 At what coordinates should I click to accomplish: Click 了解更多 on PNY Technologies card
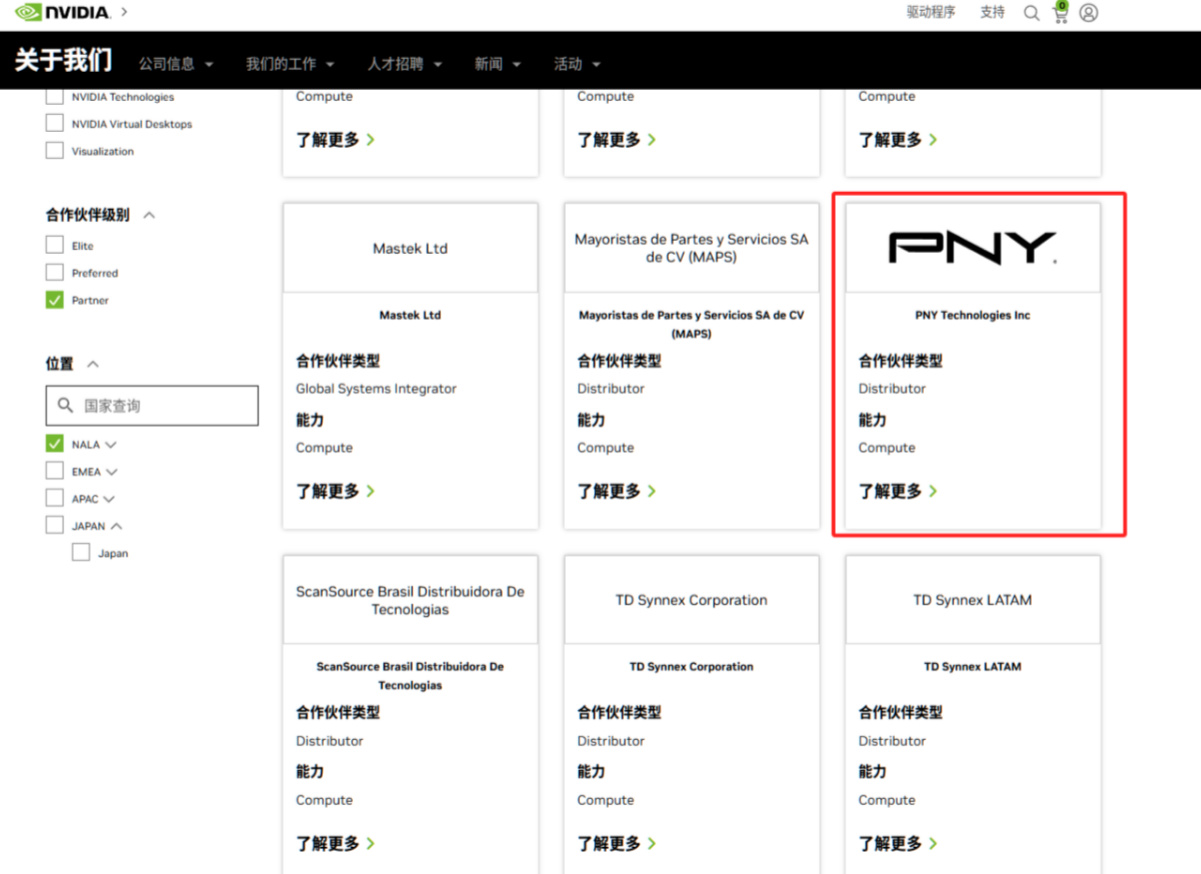pos(898,491)
